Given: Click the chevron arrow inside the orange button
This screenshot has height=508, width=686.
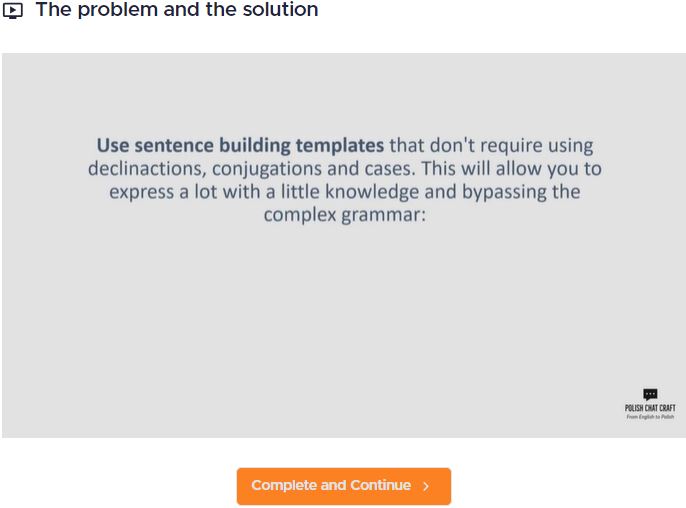Looking at the screenshot, I should pyautogui.click(x=426, y=486).
